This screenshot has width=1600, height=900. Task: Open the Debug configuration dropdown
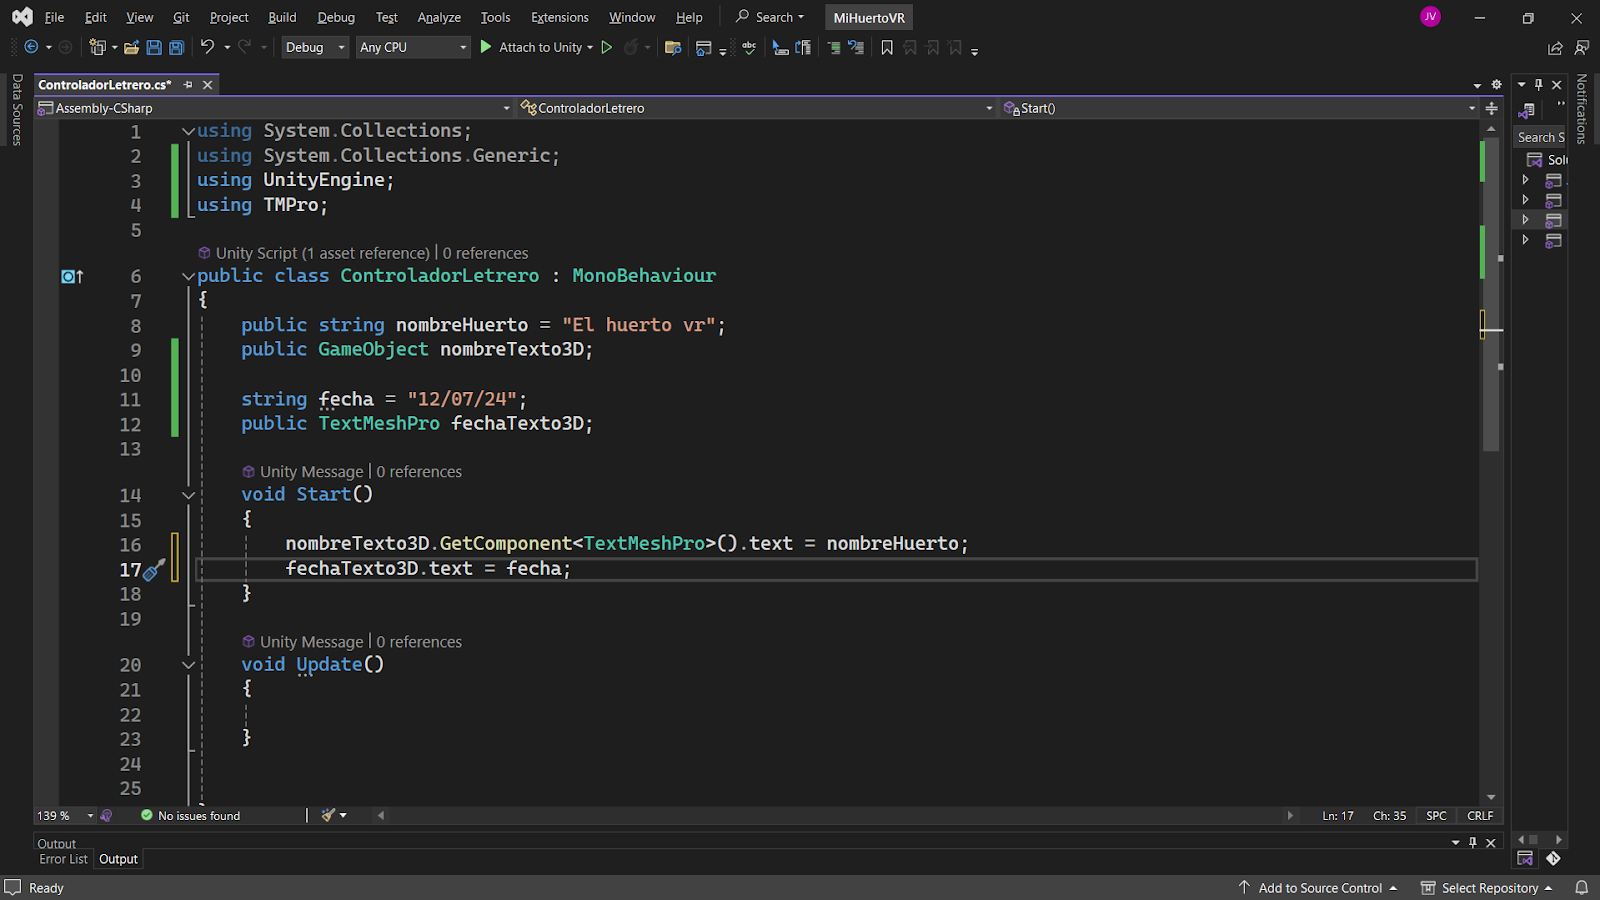315,47
